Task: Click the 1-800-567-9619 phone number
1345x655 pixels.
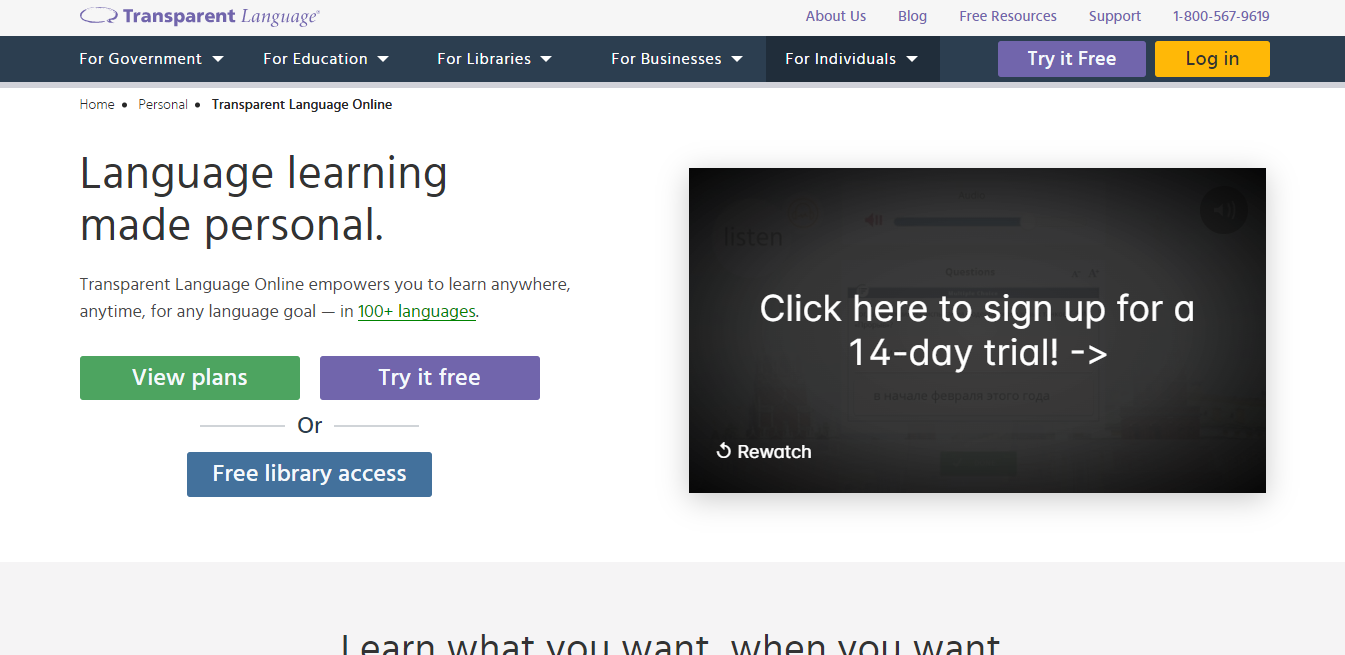Action: [x=1221, y=16]
